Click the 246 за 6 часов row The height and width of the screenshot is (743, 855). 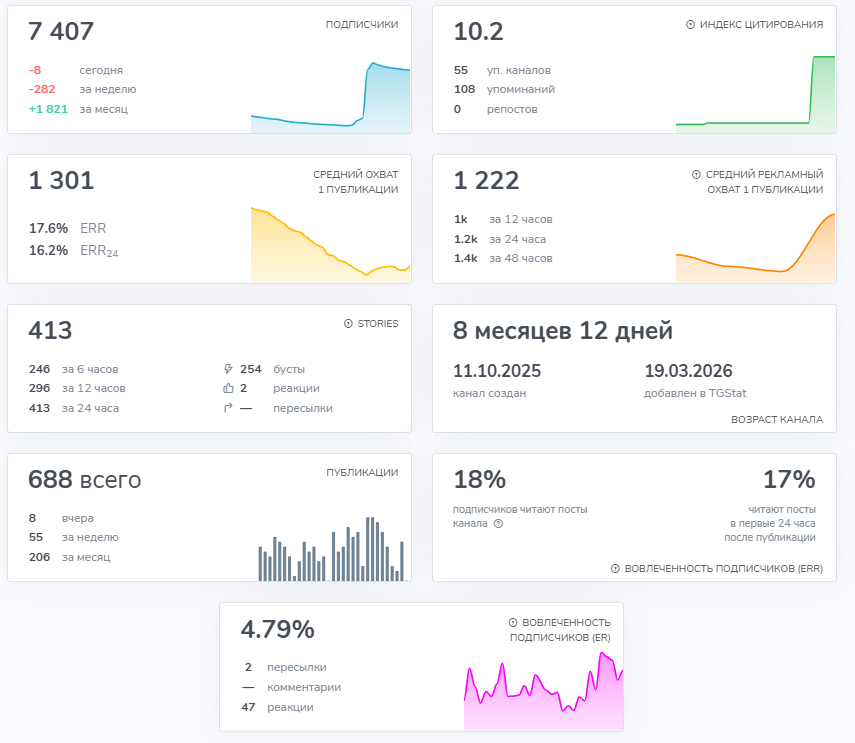click(74, 369)
